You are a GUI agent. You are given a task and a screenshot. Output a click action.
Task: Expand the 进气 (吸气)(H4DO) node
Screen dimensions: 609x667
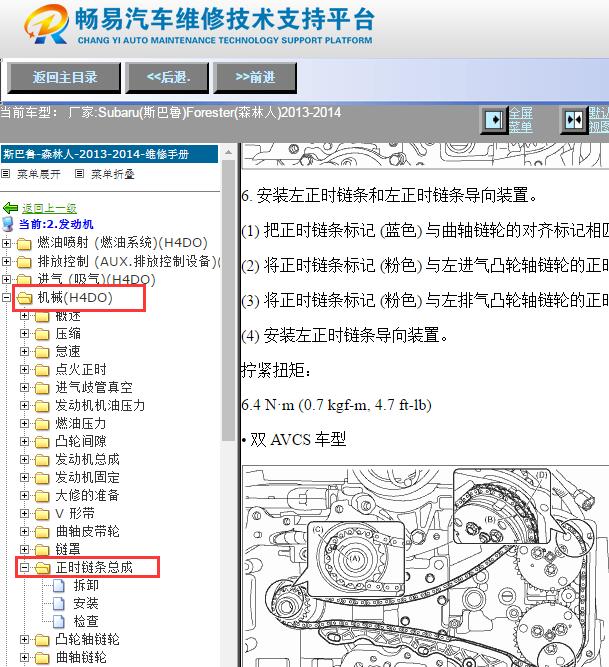[x=6, y=279]
